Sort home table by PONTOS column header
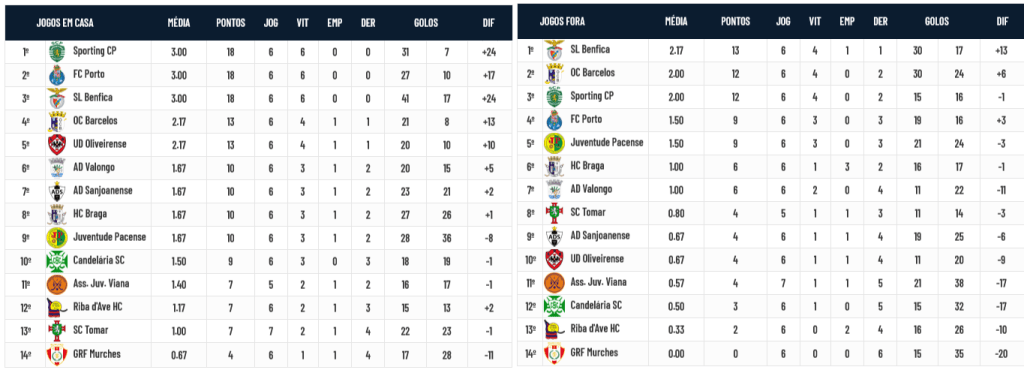Screen dimensions: 1024x370 [231, 23]
